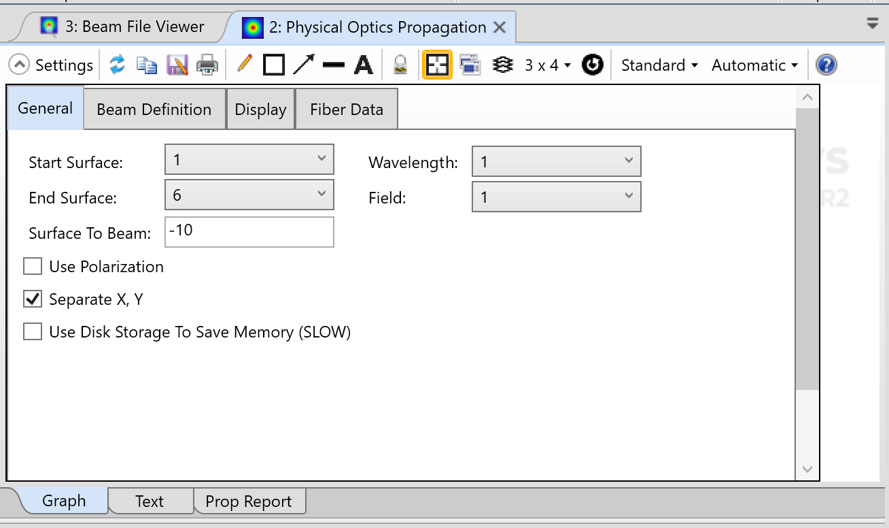Select the line draw tool
Viewport: 889px width, 528px height.
333,65
